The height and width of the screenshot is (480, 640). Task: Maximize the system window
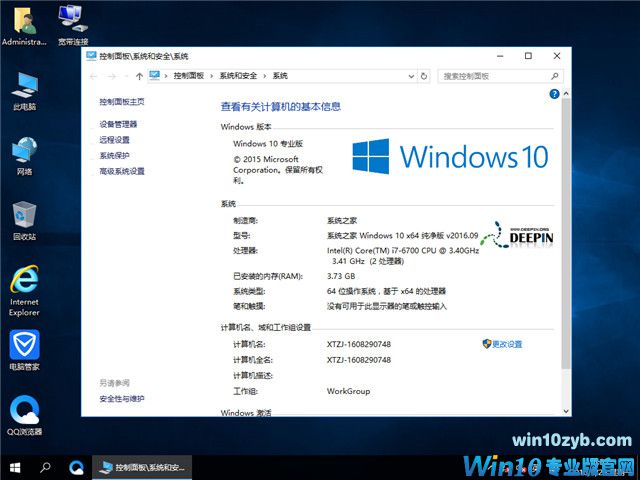528,56
